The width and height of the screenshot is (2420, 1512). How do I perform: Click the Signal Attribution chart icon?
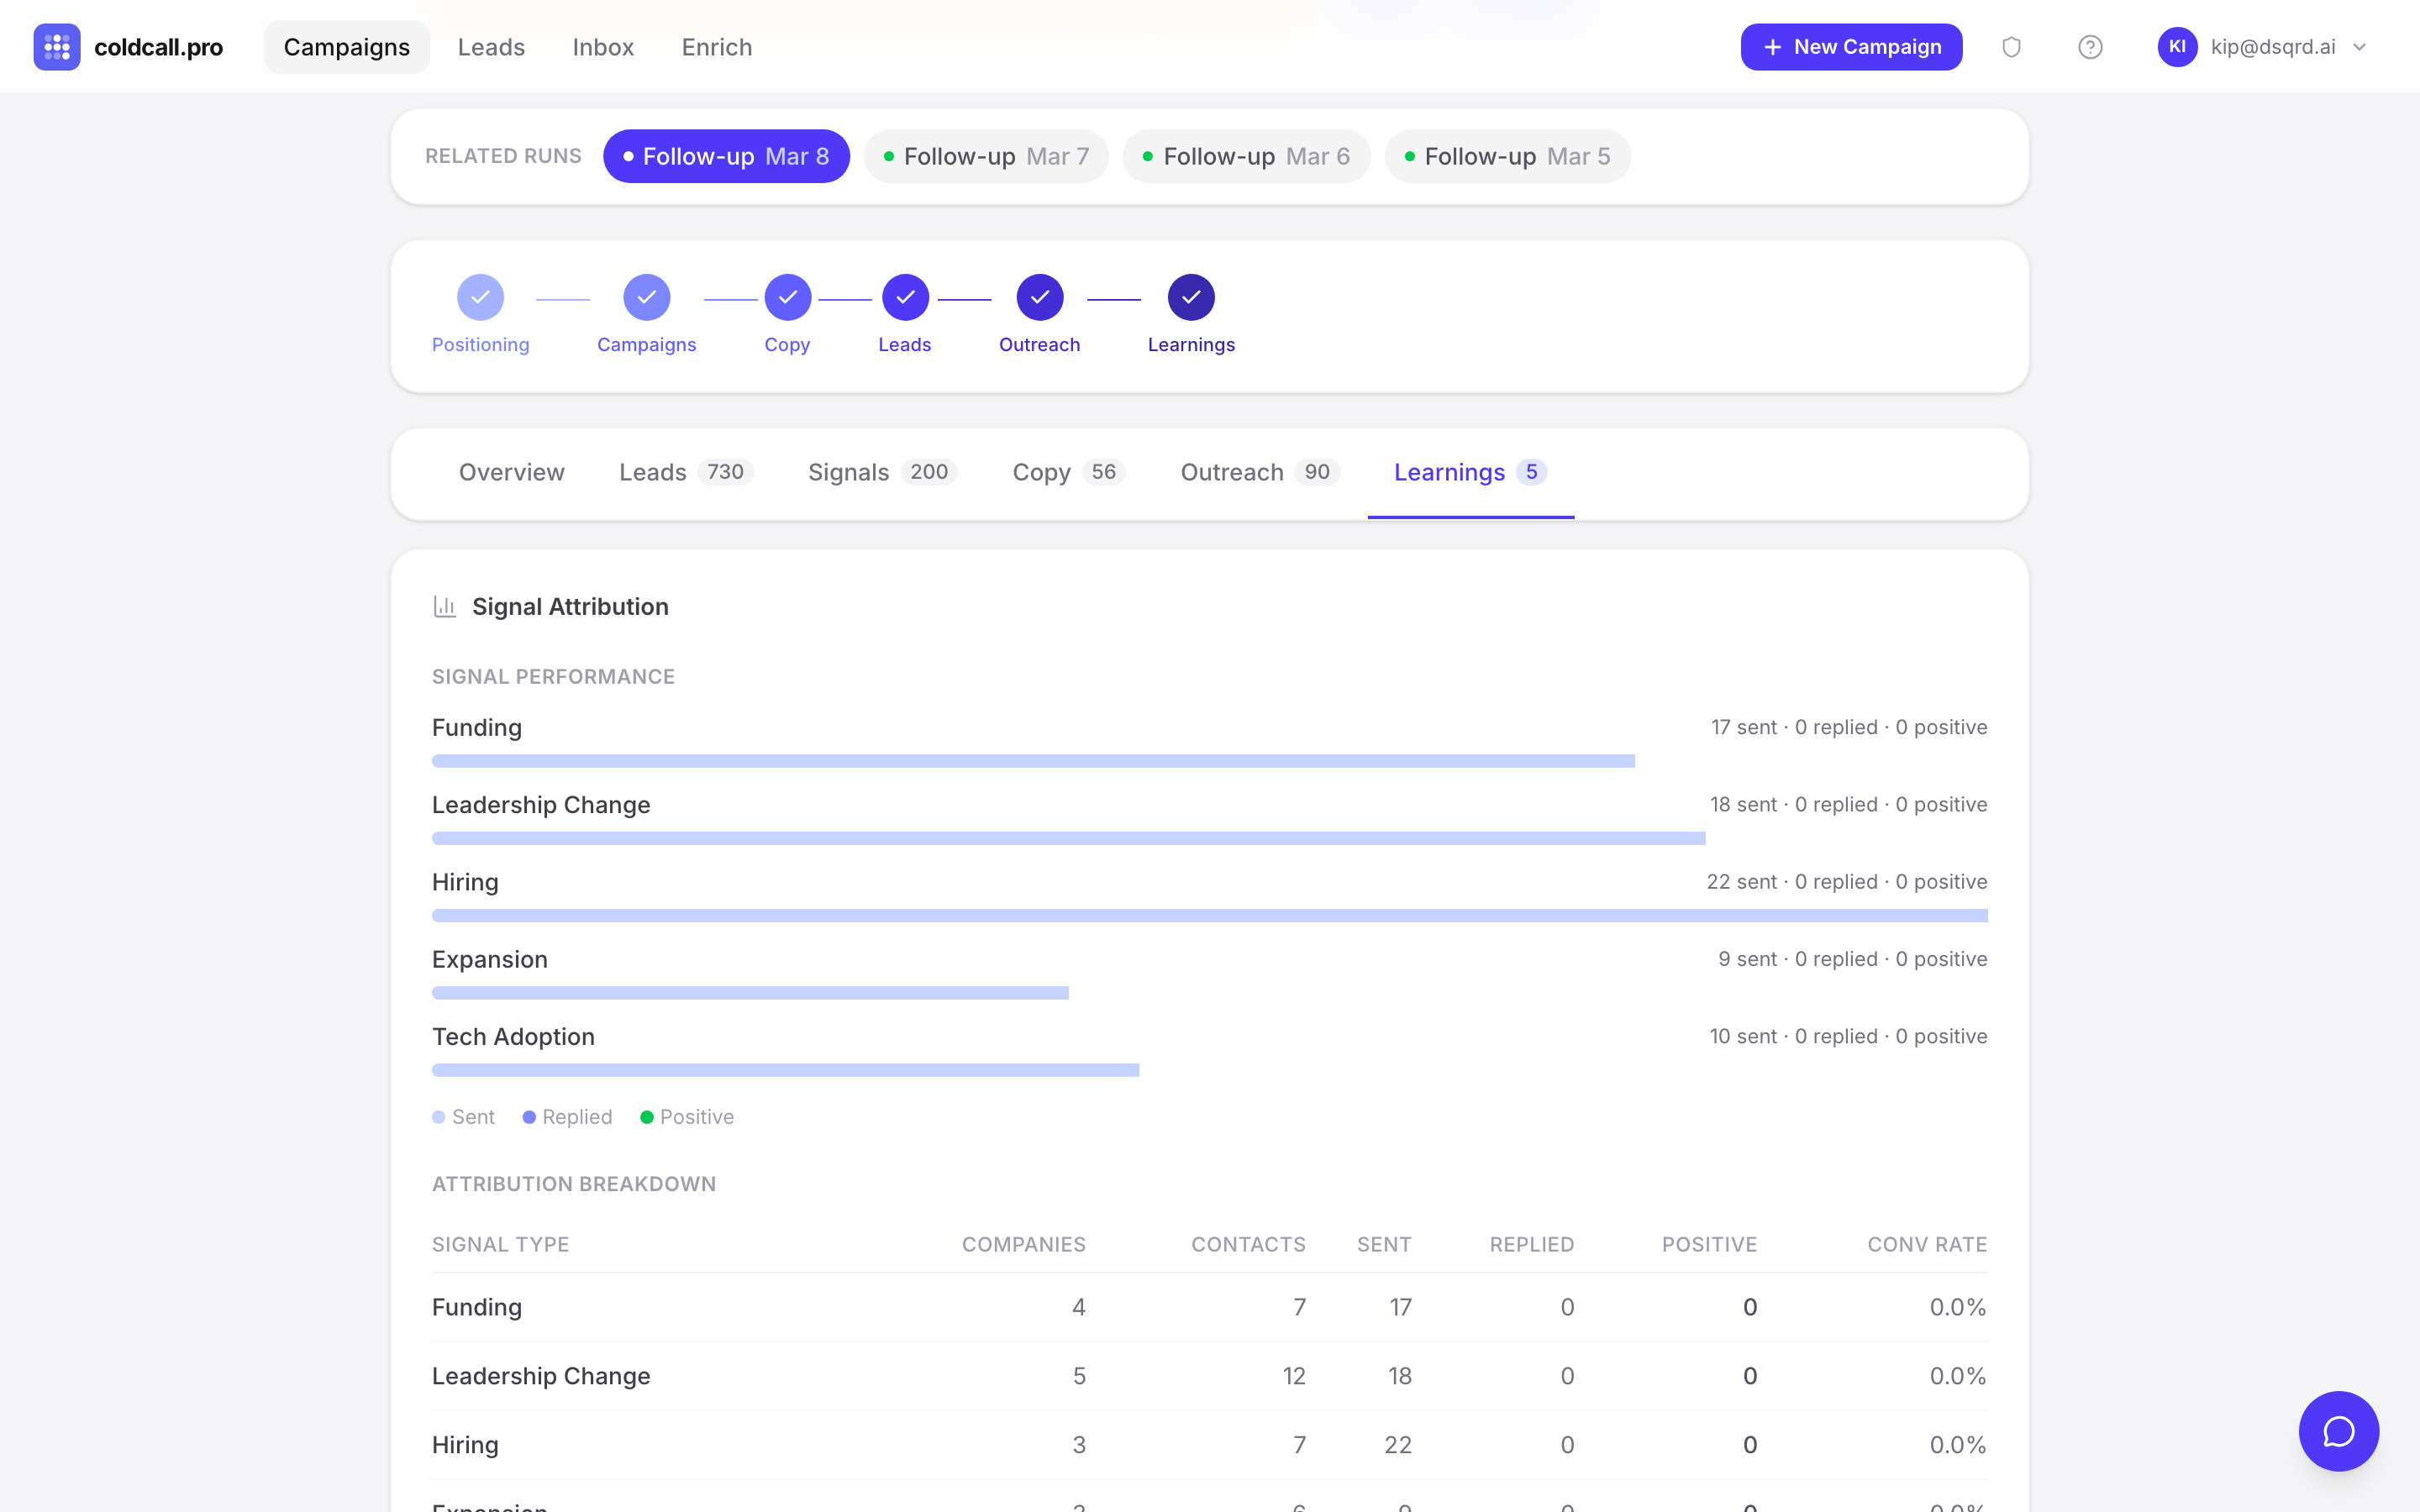coord(445,606)
